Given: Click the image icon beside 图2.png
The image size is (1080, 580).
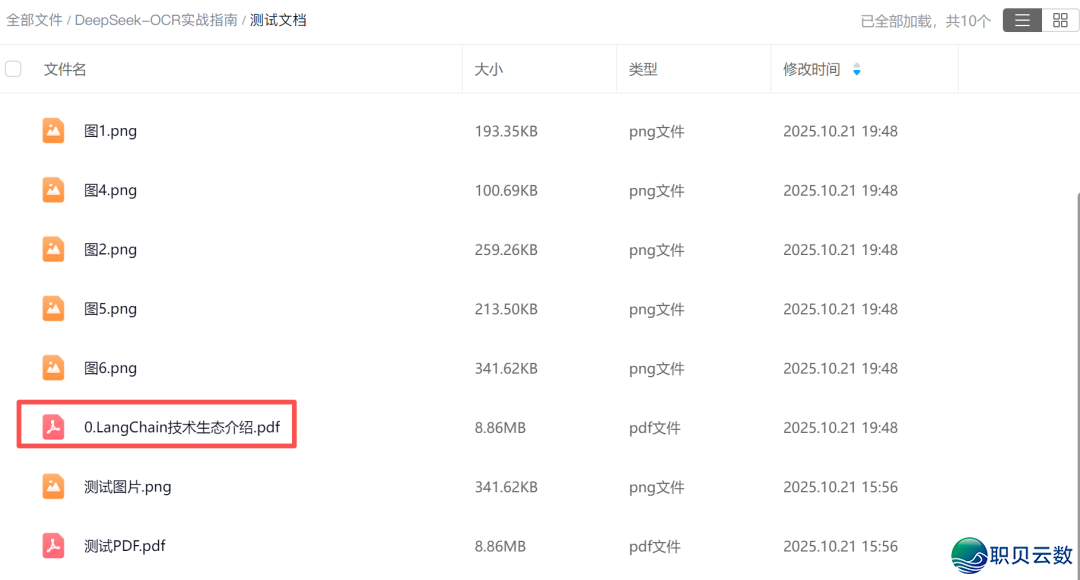Looking at the screenshot, I should click(53, 249).
